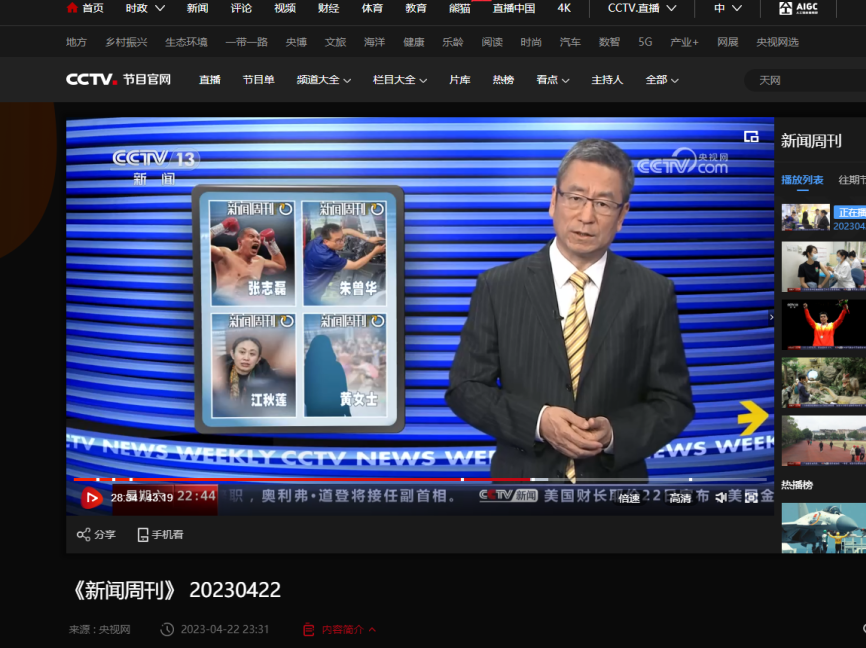The image size is (866, 648).
Task: Open the 财经 top navigation item
Action: tap(329, 8)
